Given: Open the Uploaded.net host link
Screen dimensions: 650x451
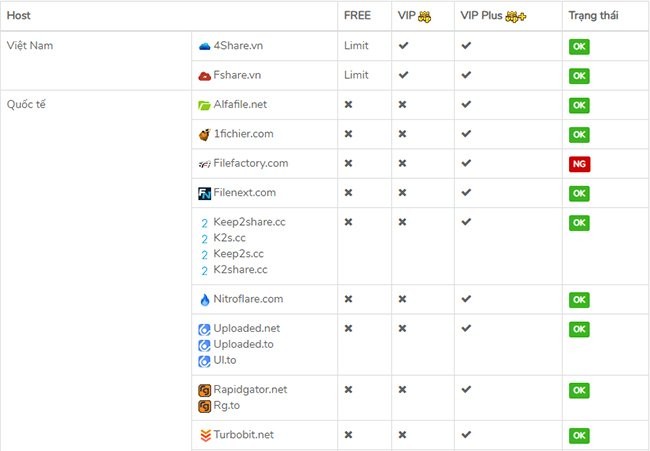Looking at the screenshot, I should (x=246, y=328).
